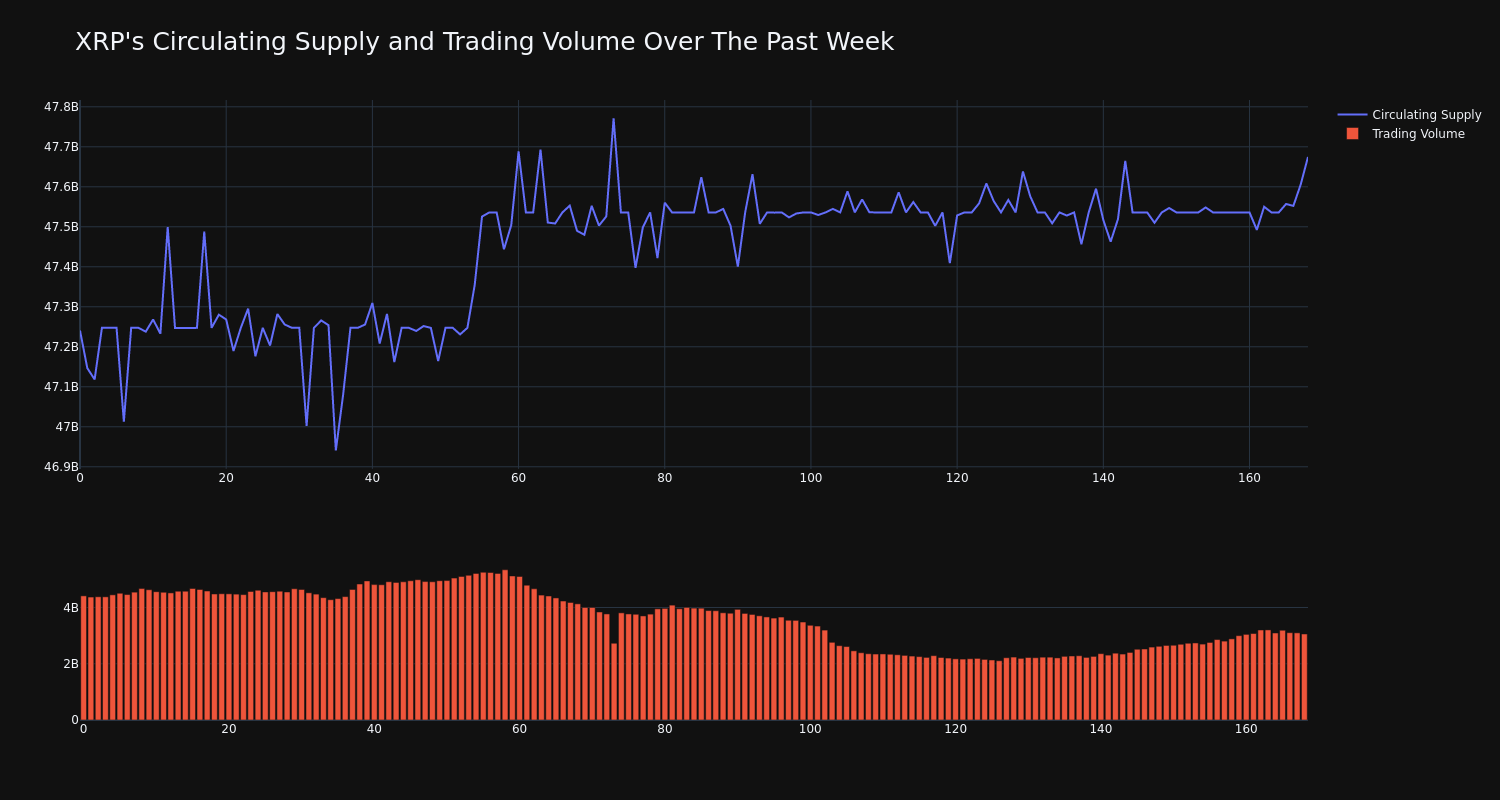Image resolution: width=1500 pixels, height=800 pixels.
Task: Click the 47.7B y-axis label
Action: (x=61, y=147)
